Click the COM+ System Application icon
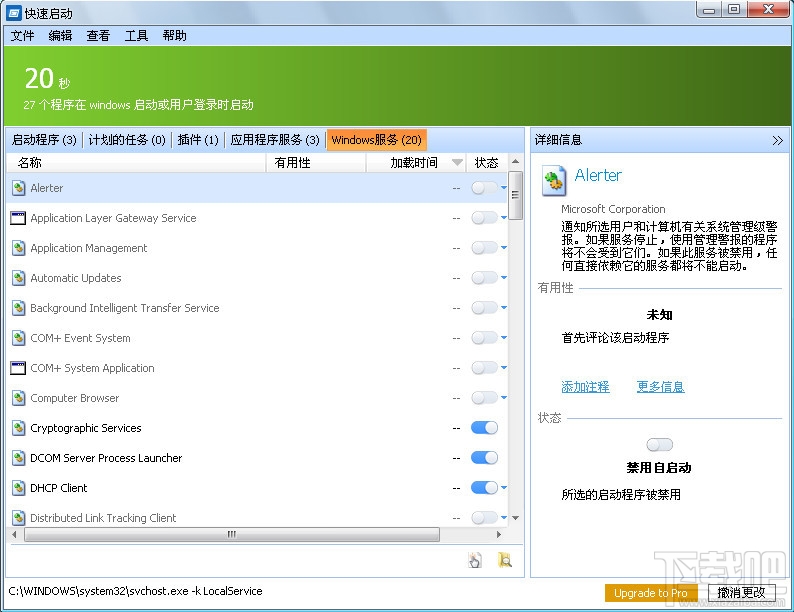Image resolution: width=794 pixels, height=612 pixels. (18, 368)
